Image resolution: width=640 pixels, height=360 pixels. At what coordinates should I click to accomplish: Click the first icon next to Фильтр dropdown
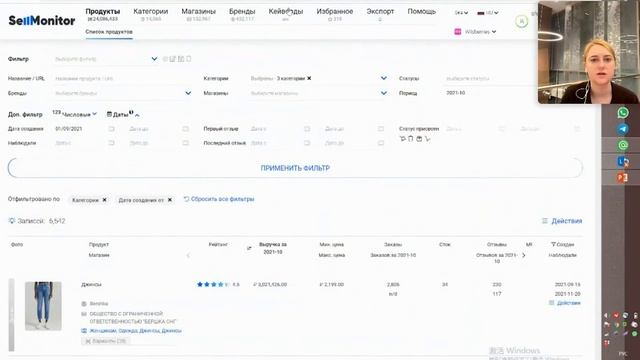click(165, 59)
